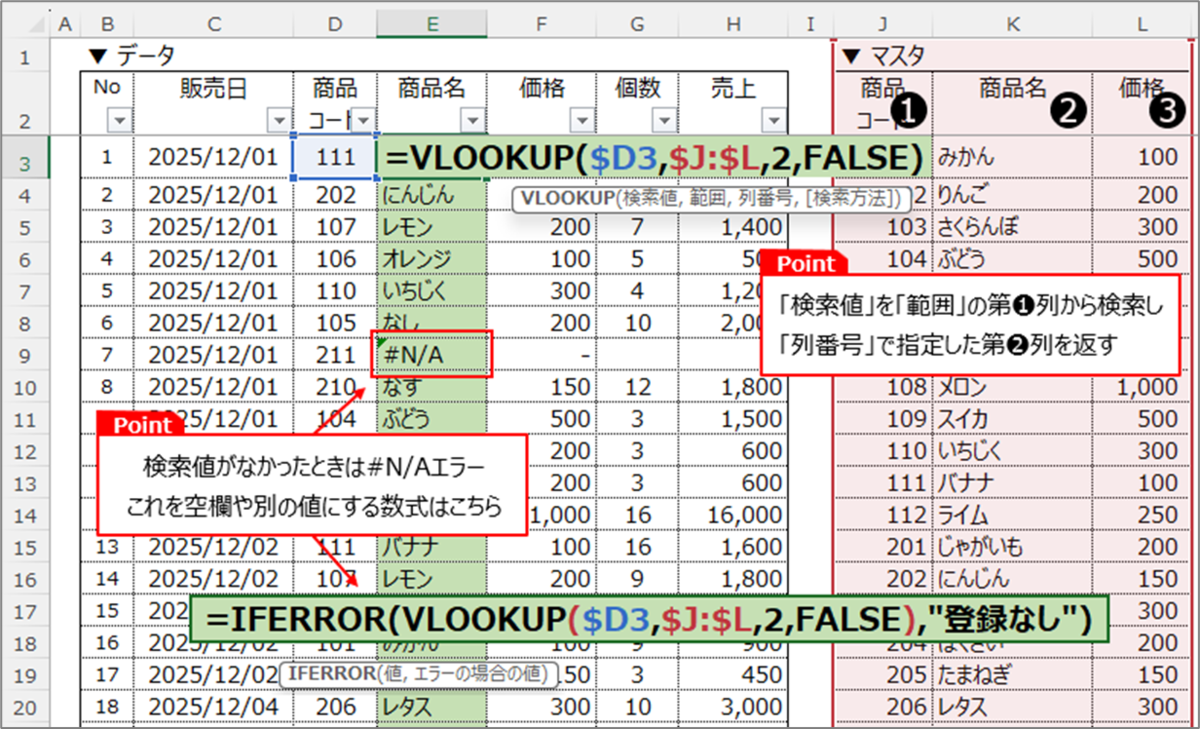
Task: Open the 売上 filter dropdown
Action: (775, 122)
